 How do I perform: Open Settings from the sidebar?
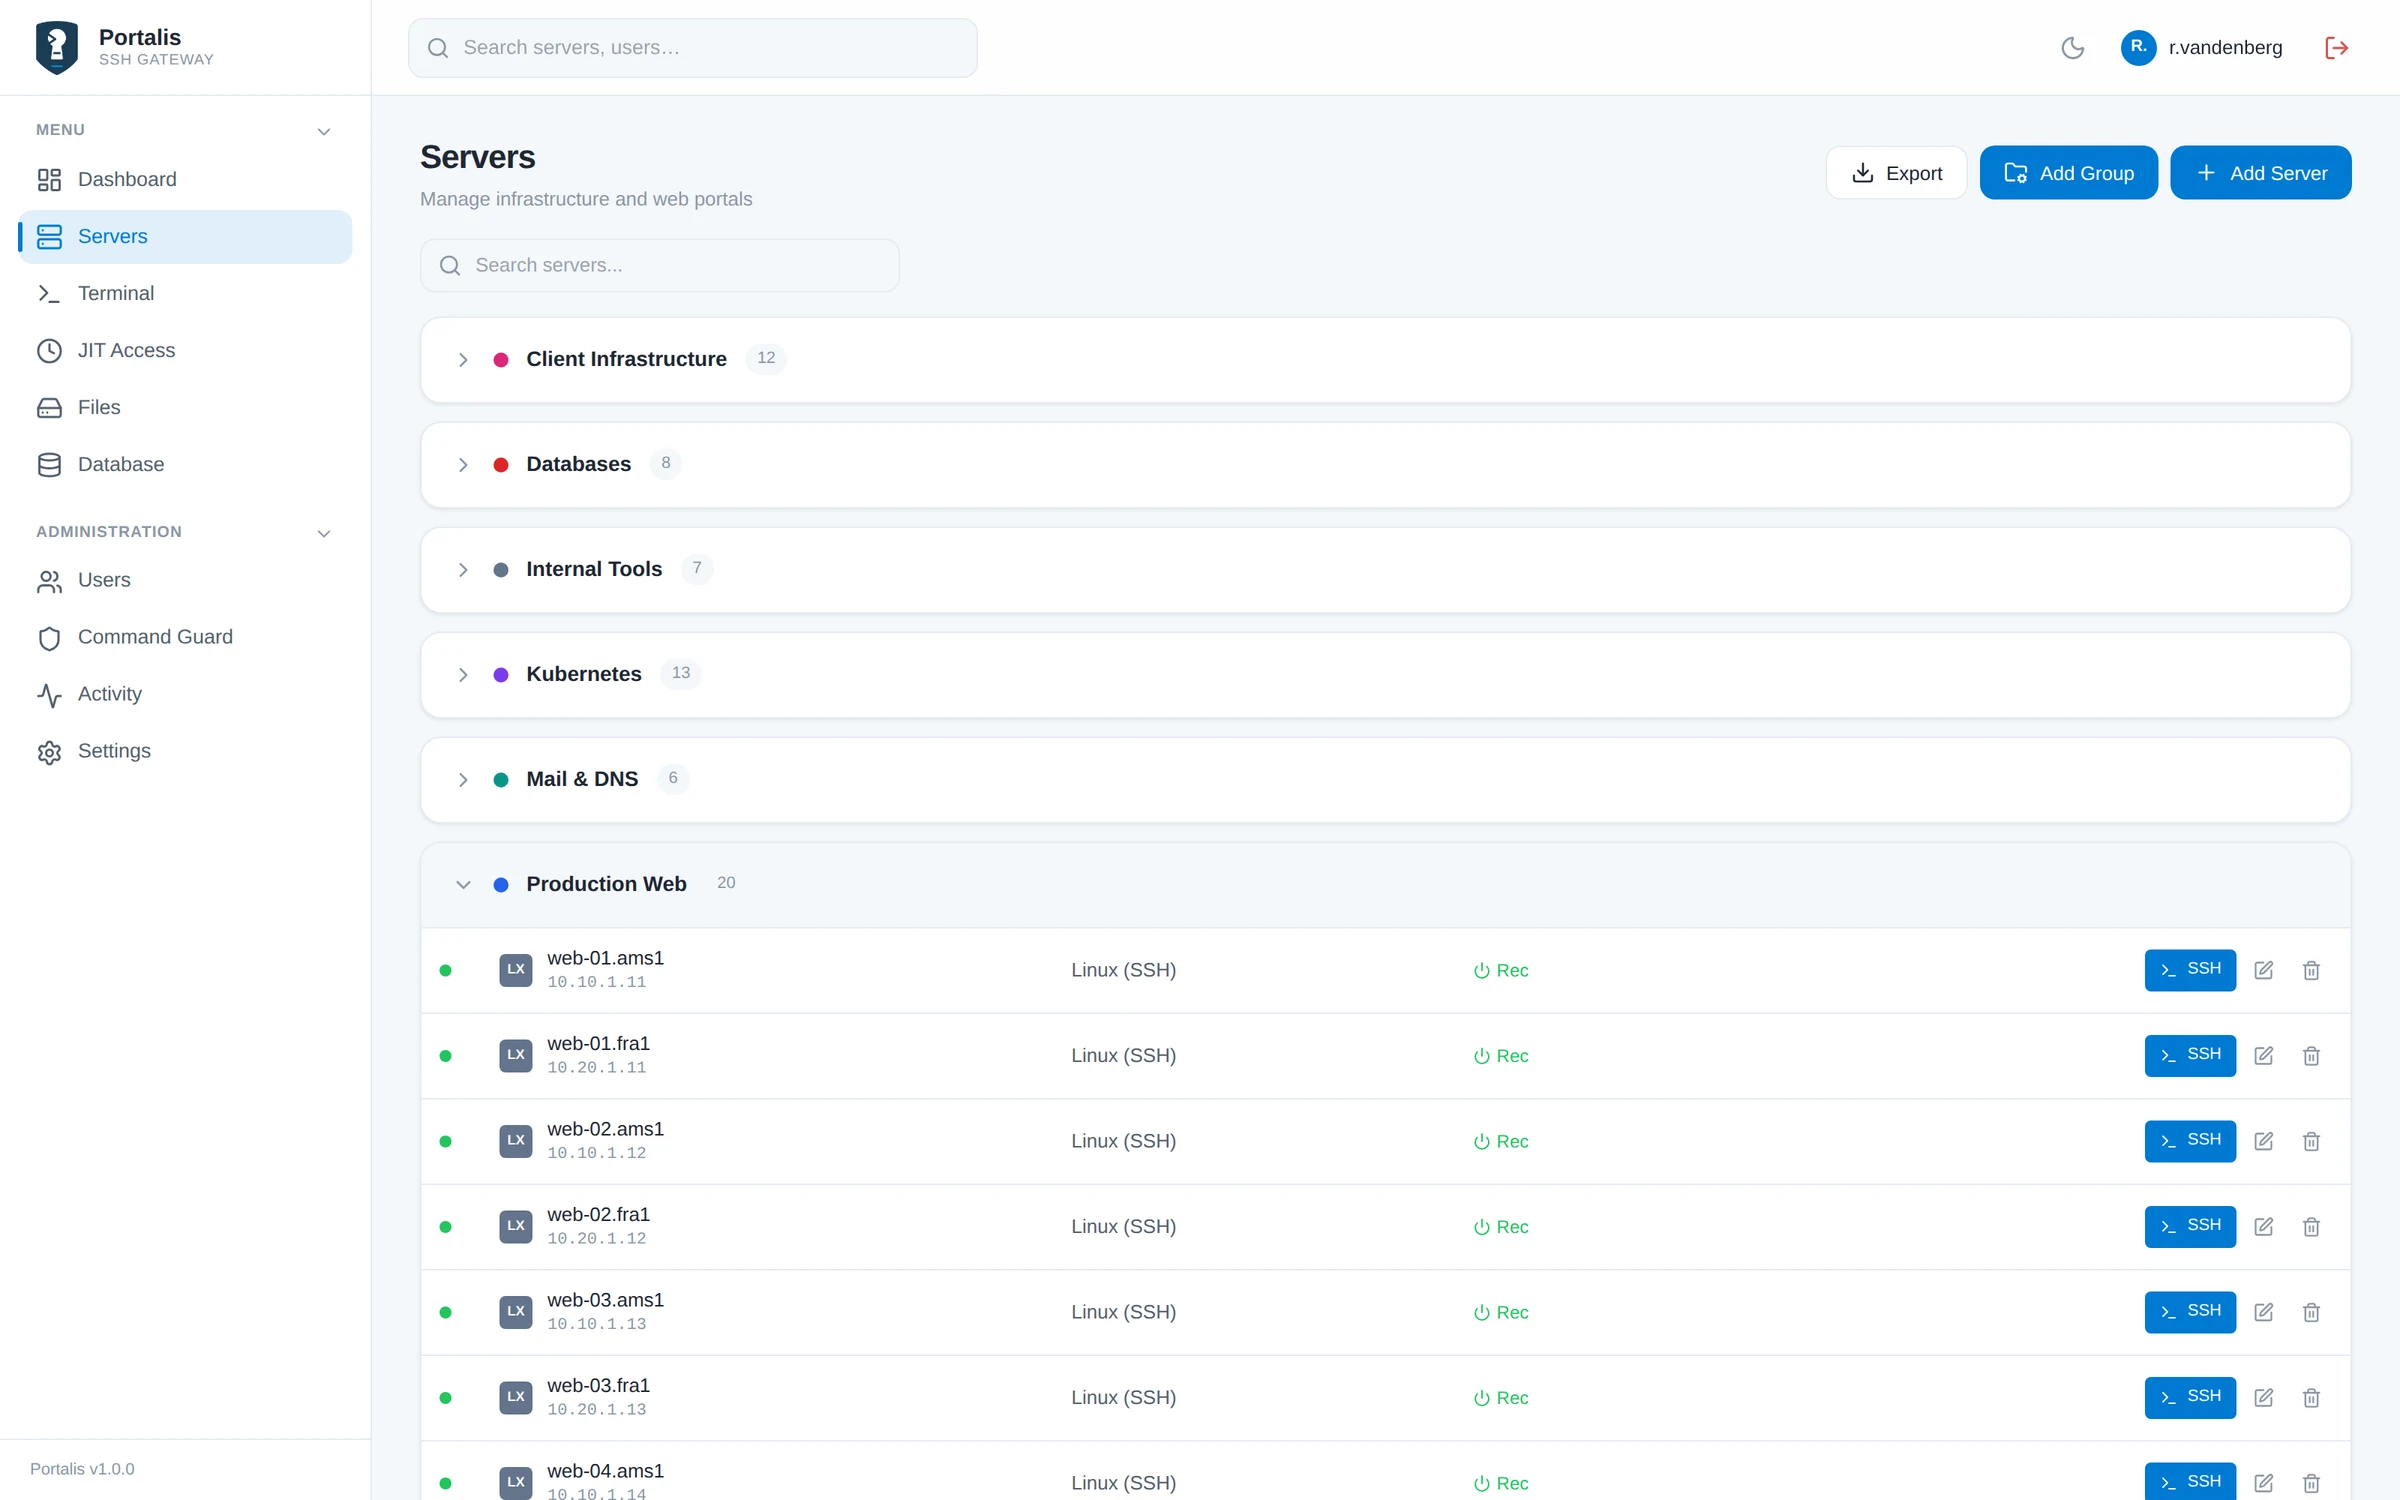[185, 752]
